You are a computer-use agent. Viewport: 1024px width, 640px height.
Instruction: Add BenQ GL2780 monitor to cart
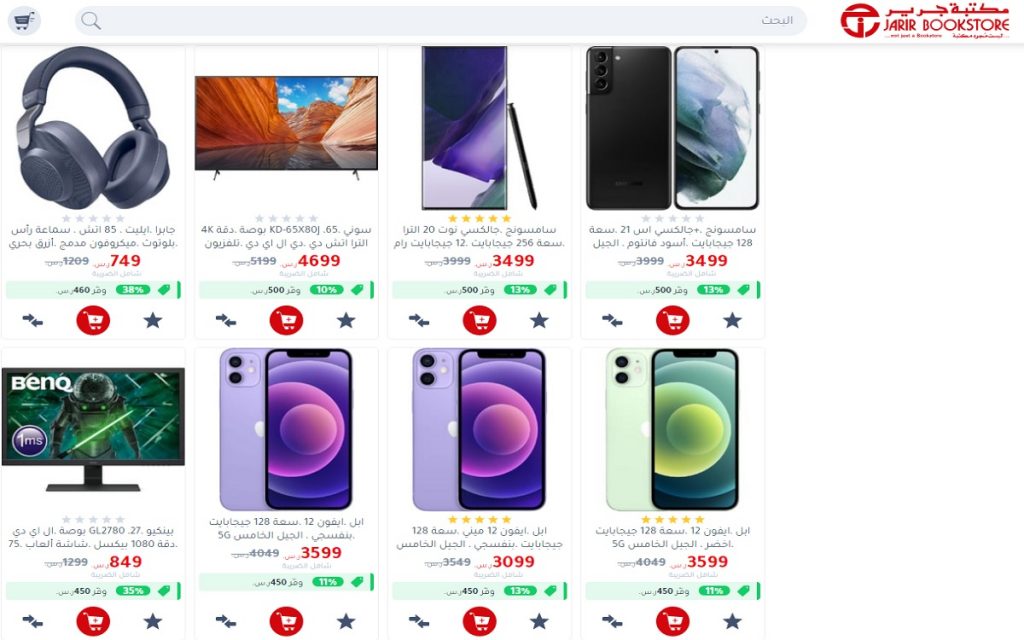coord(93,621)
